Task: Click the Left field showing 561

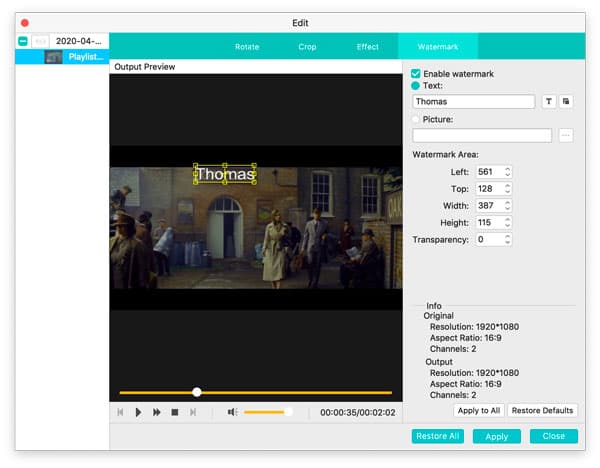Action: (x=489, y=172)
